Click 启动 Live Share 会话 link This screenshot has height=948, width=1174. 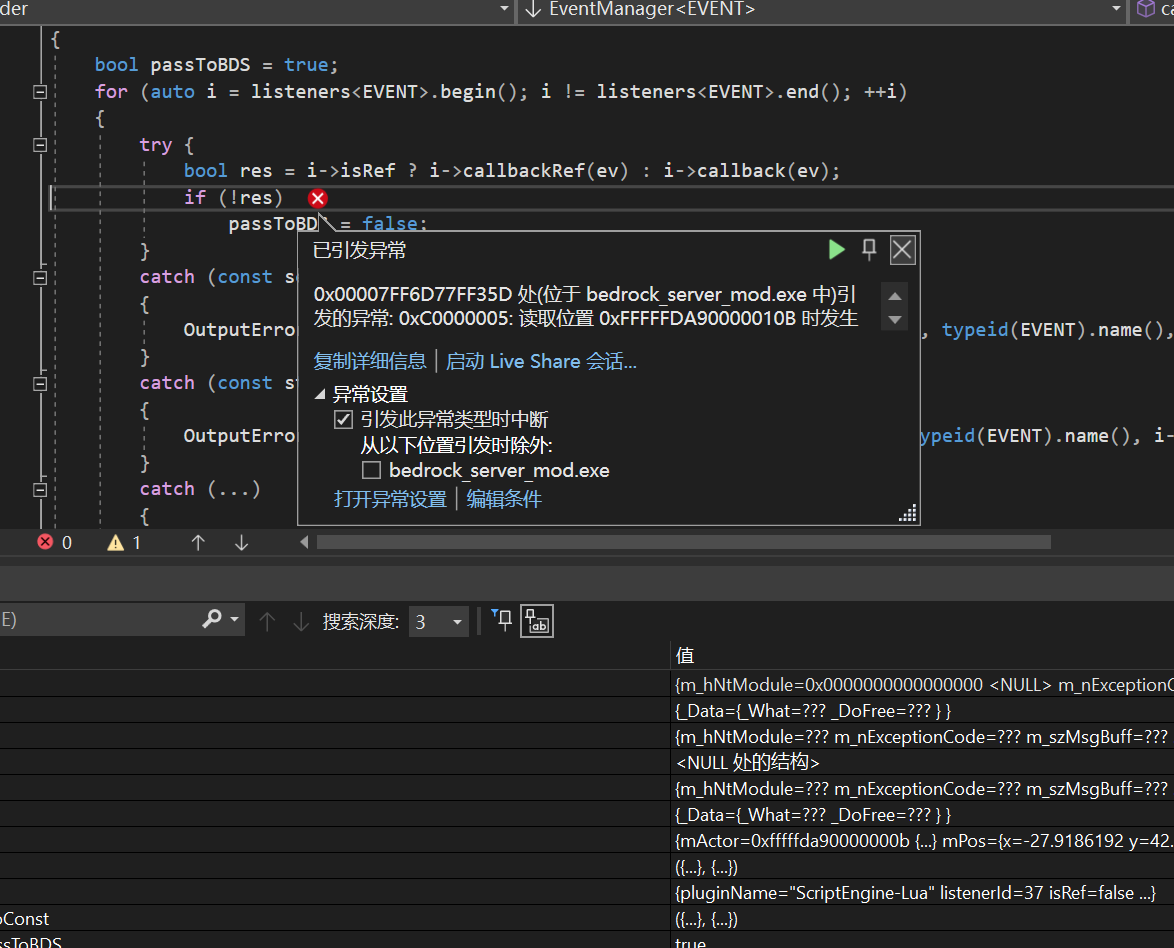pyautogui.click(x=540, y=361)
